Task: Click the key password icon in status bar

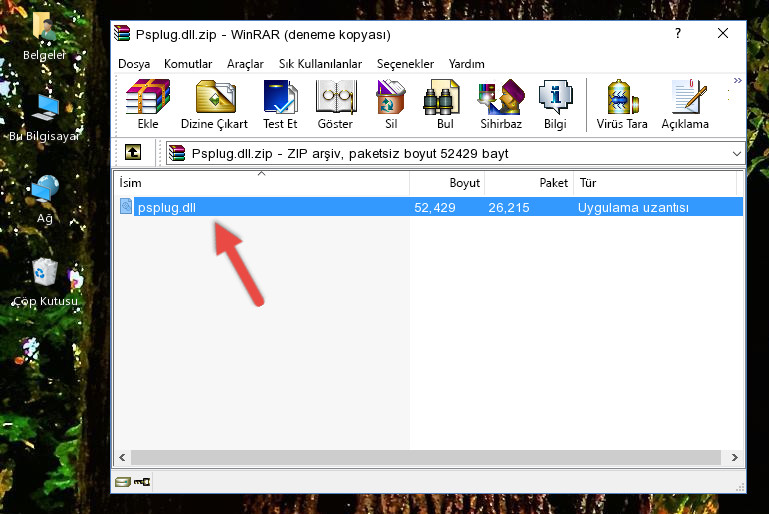Action: point(142,482)
